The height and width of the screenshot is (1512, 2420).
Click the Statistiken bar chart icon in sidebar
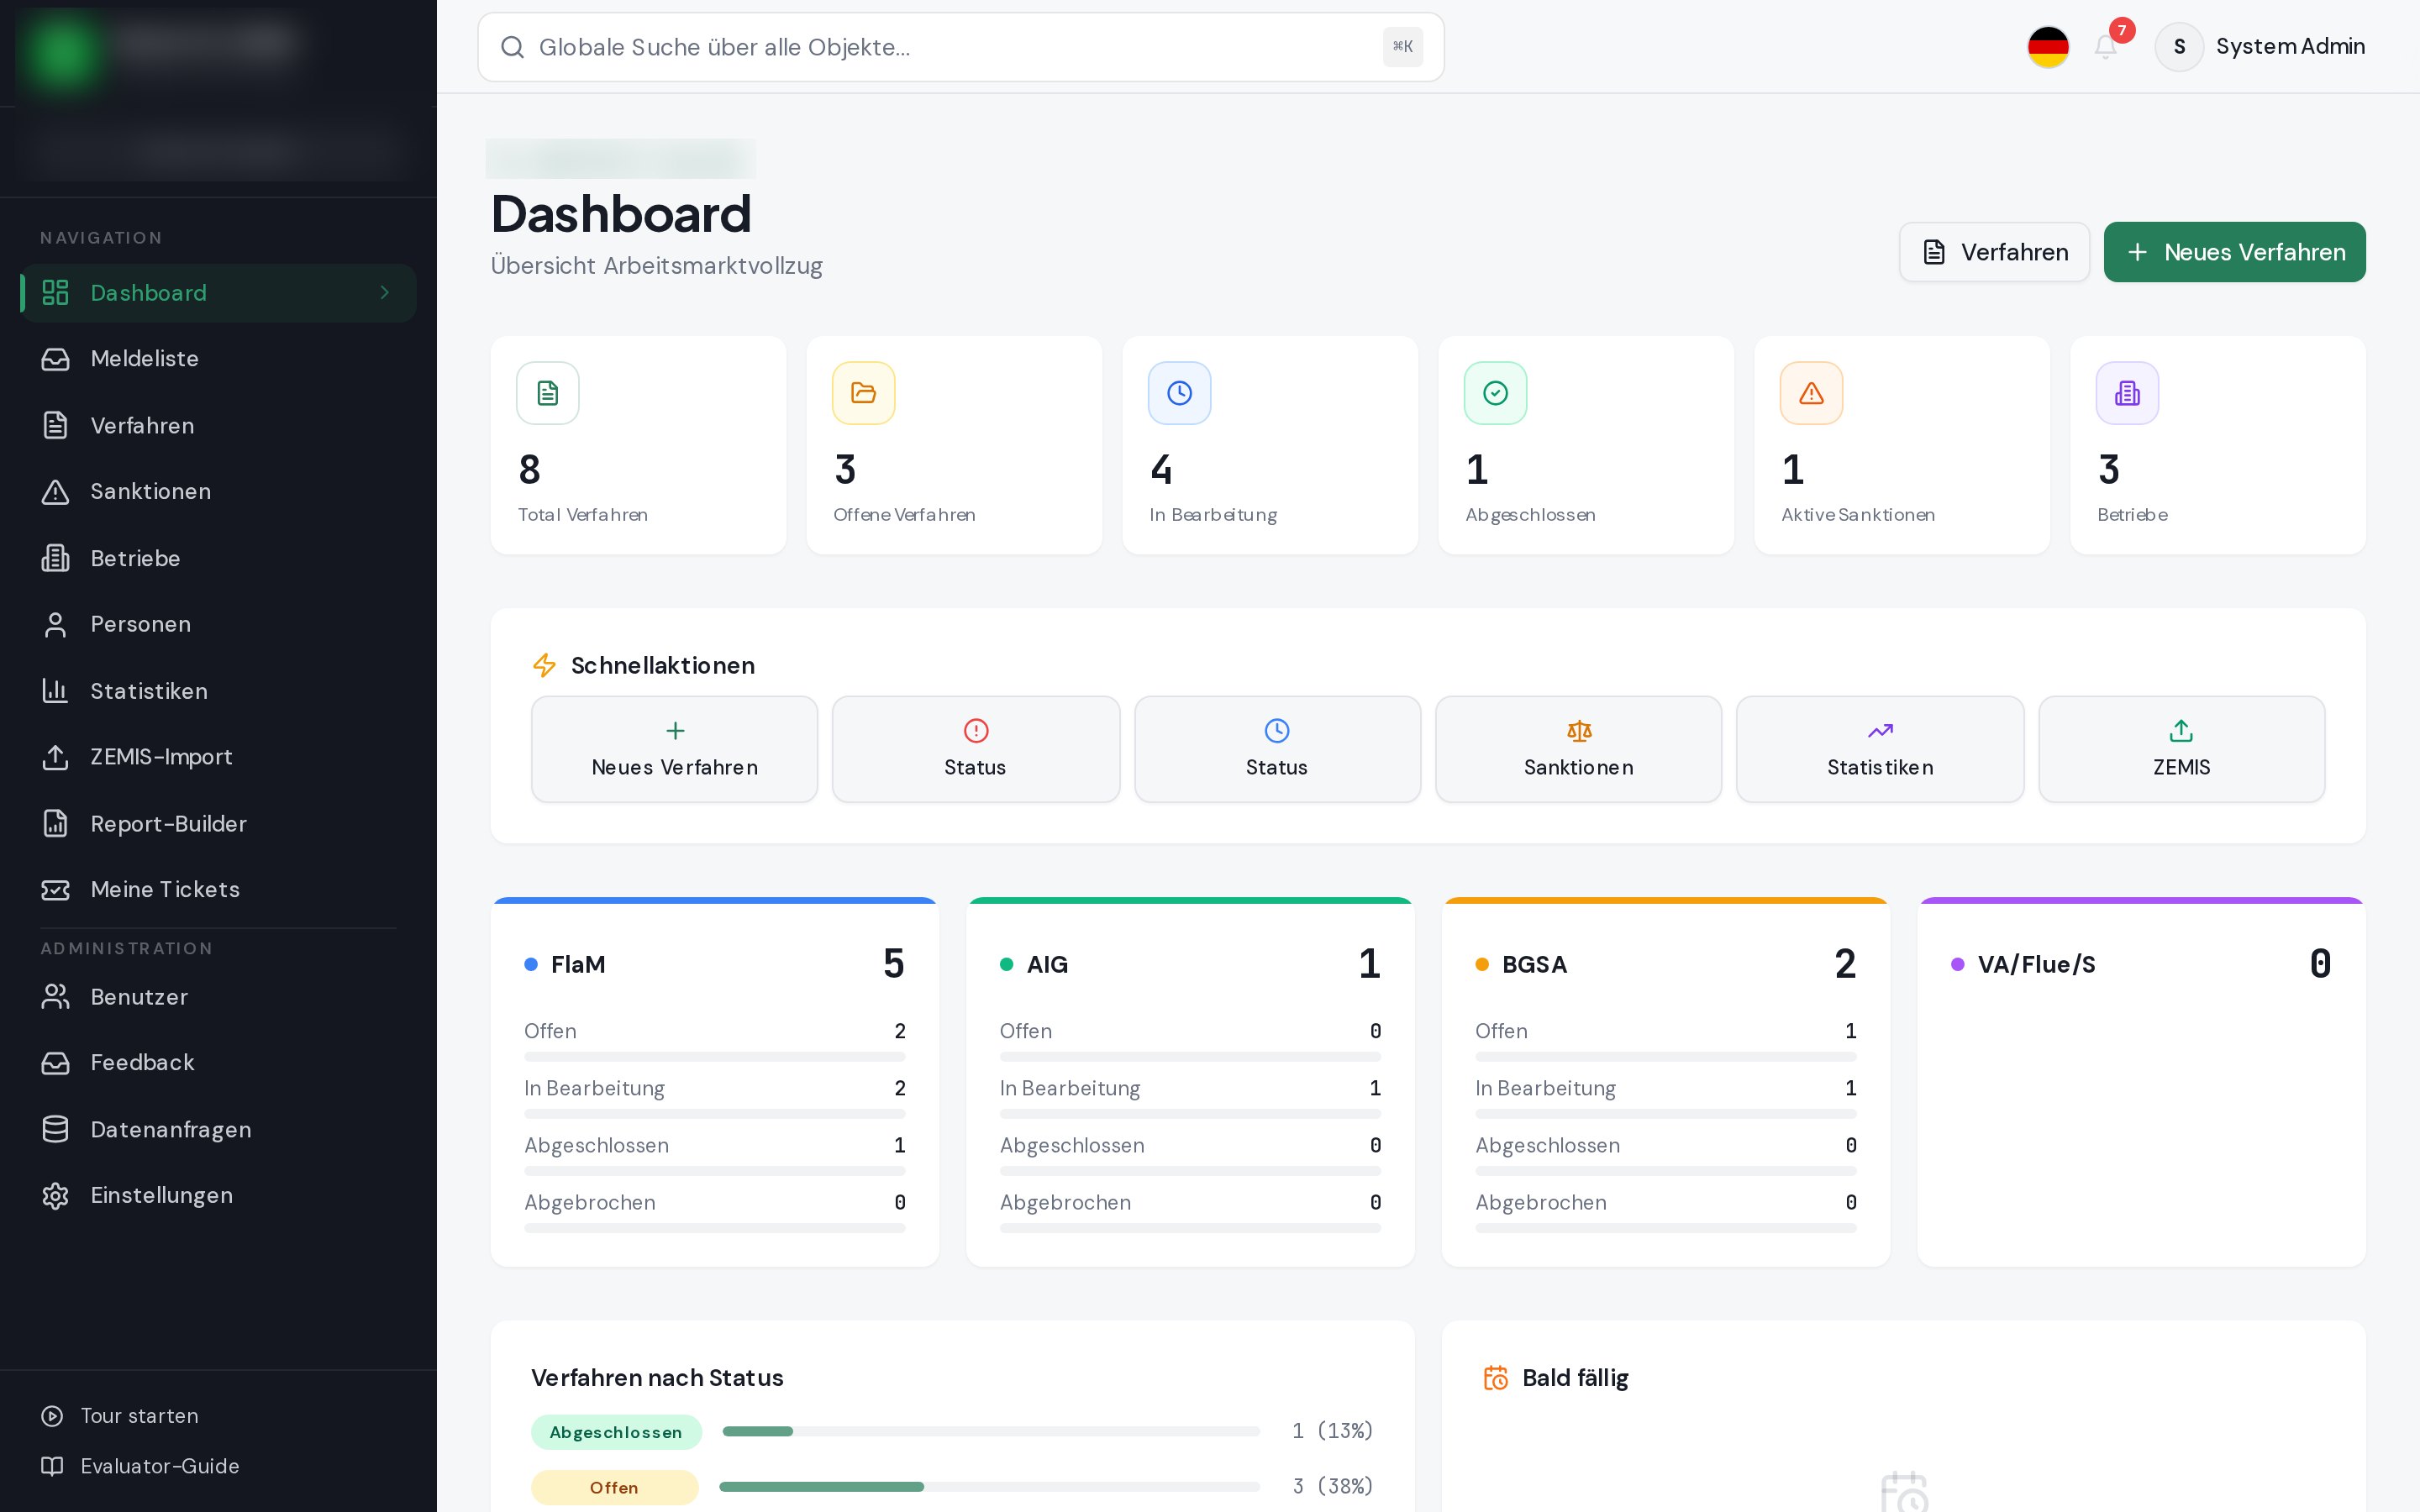55,691
